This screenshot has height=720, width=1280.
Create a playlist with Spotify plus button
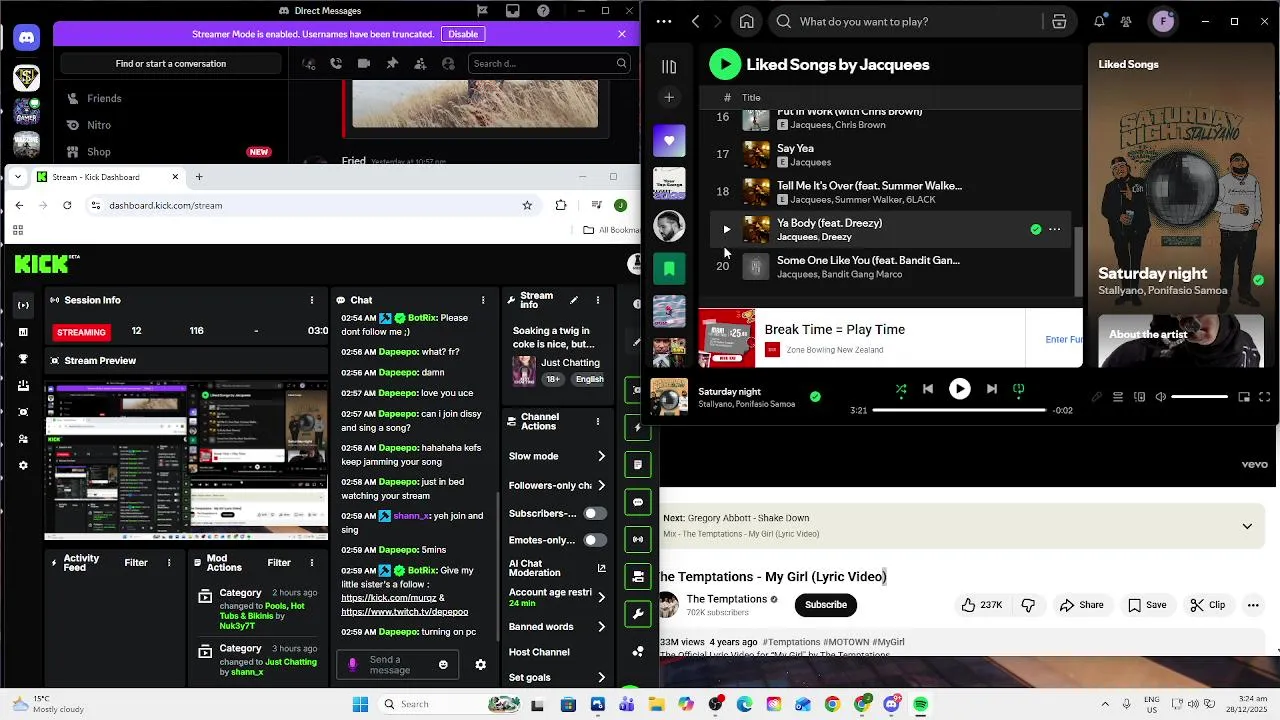click(669, 97)
